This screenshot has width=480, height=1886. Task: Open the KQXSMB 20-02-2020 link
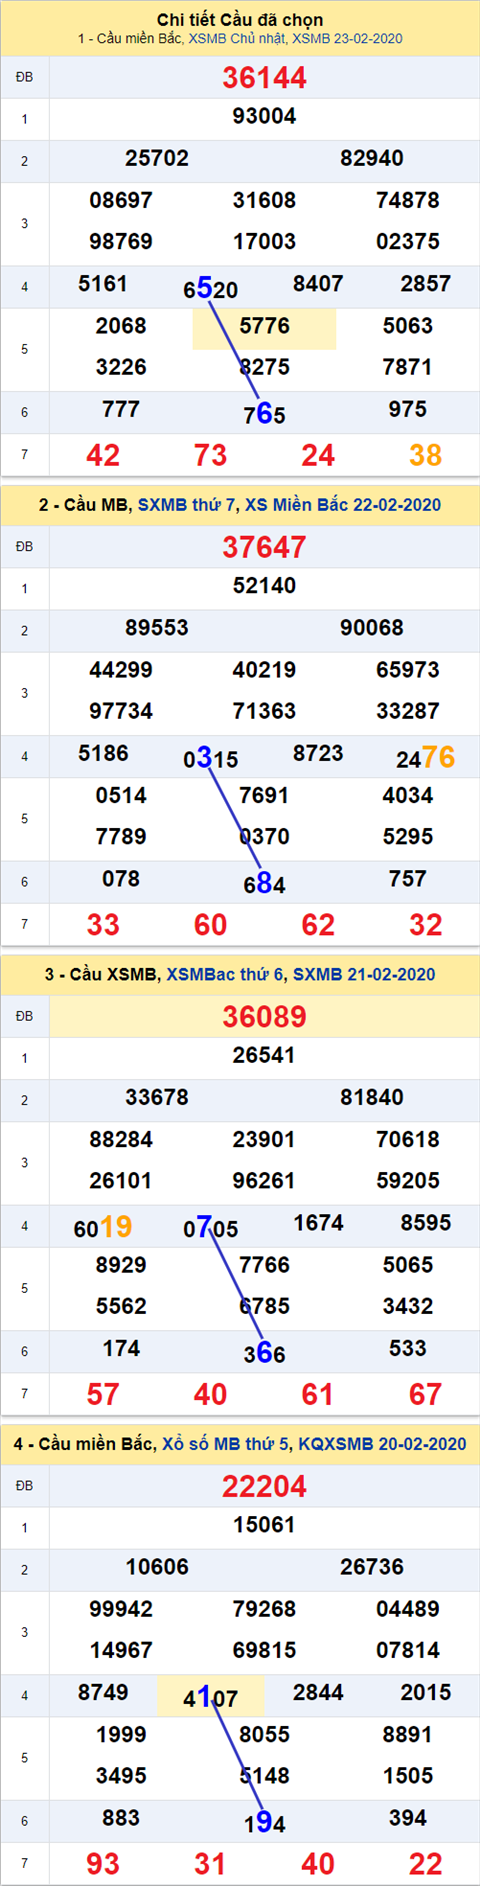coord(382,1444)
